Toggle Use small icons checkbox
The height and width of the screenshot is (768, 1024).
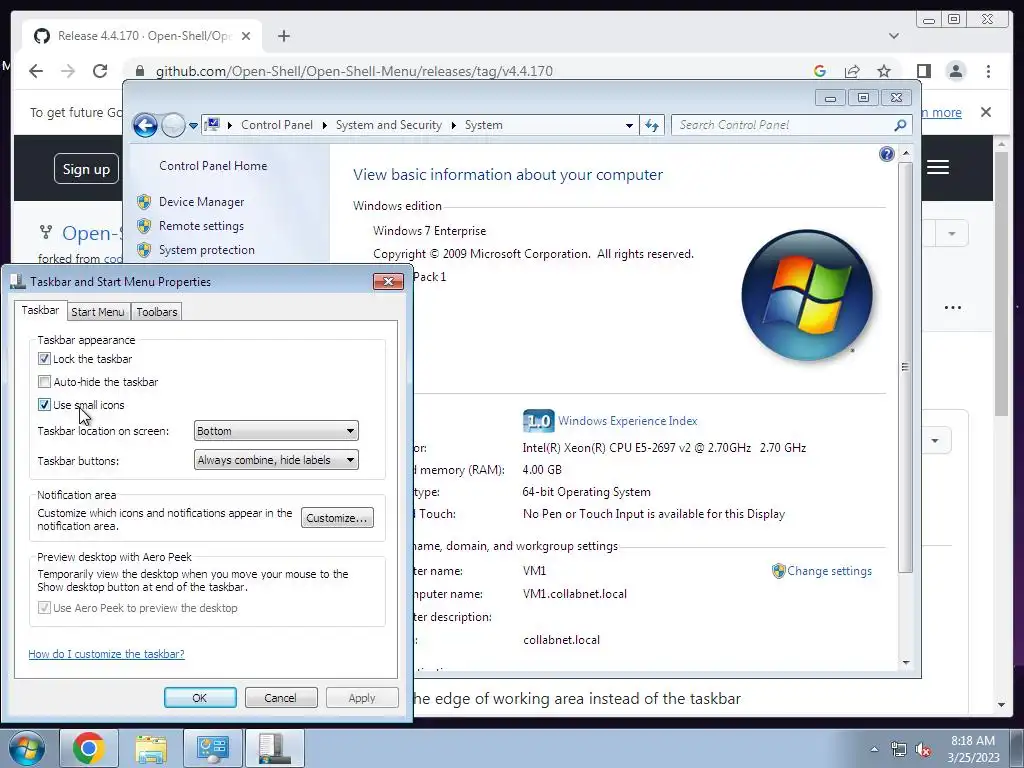44,404
